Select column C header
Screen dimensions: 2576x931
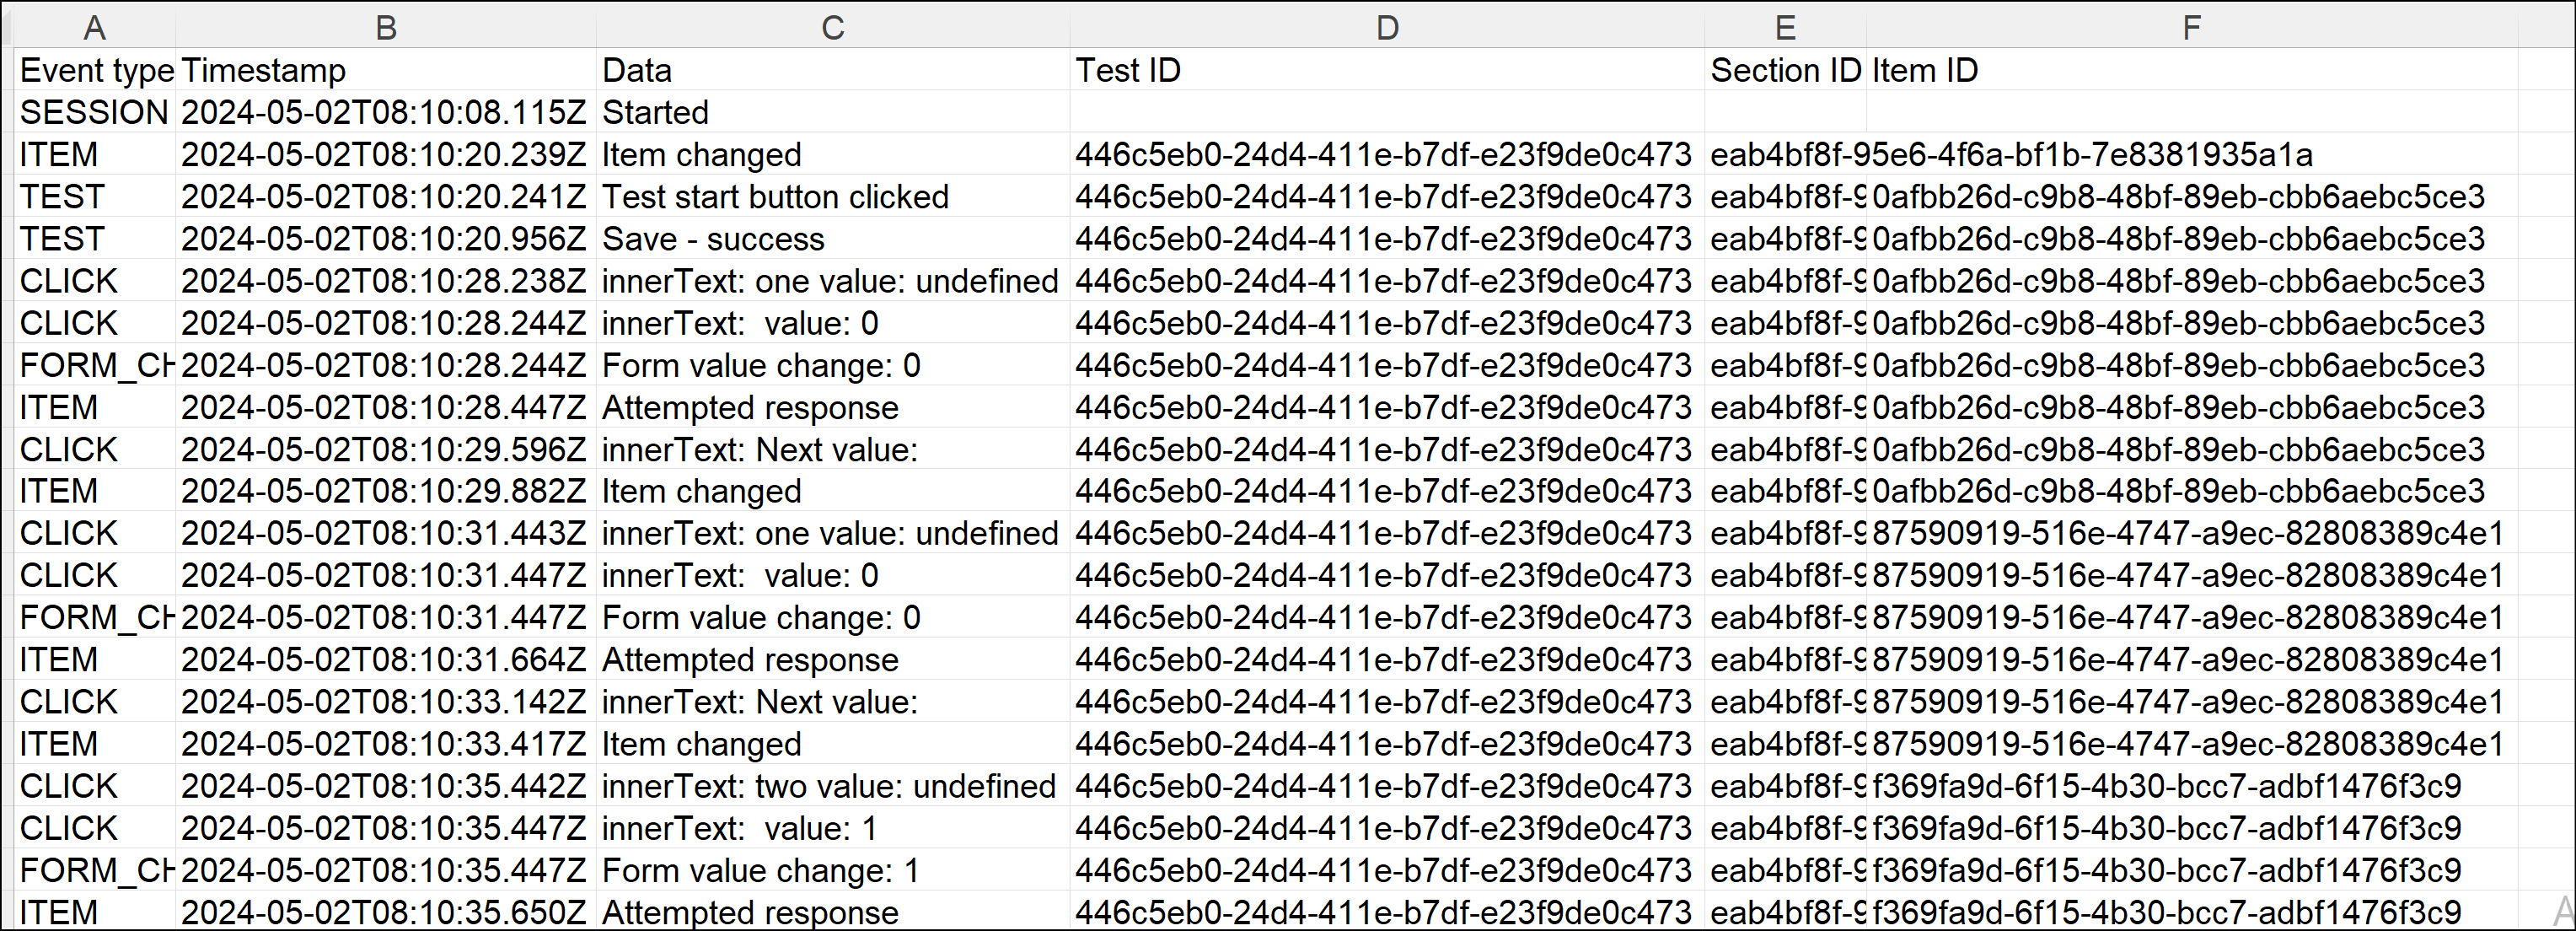coord(833,27)
